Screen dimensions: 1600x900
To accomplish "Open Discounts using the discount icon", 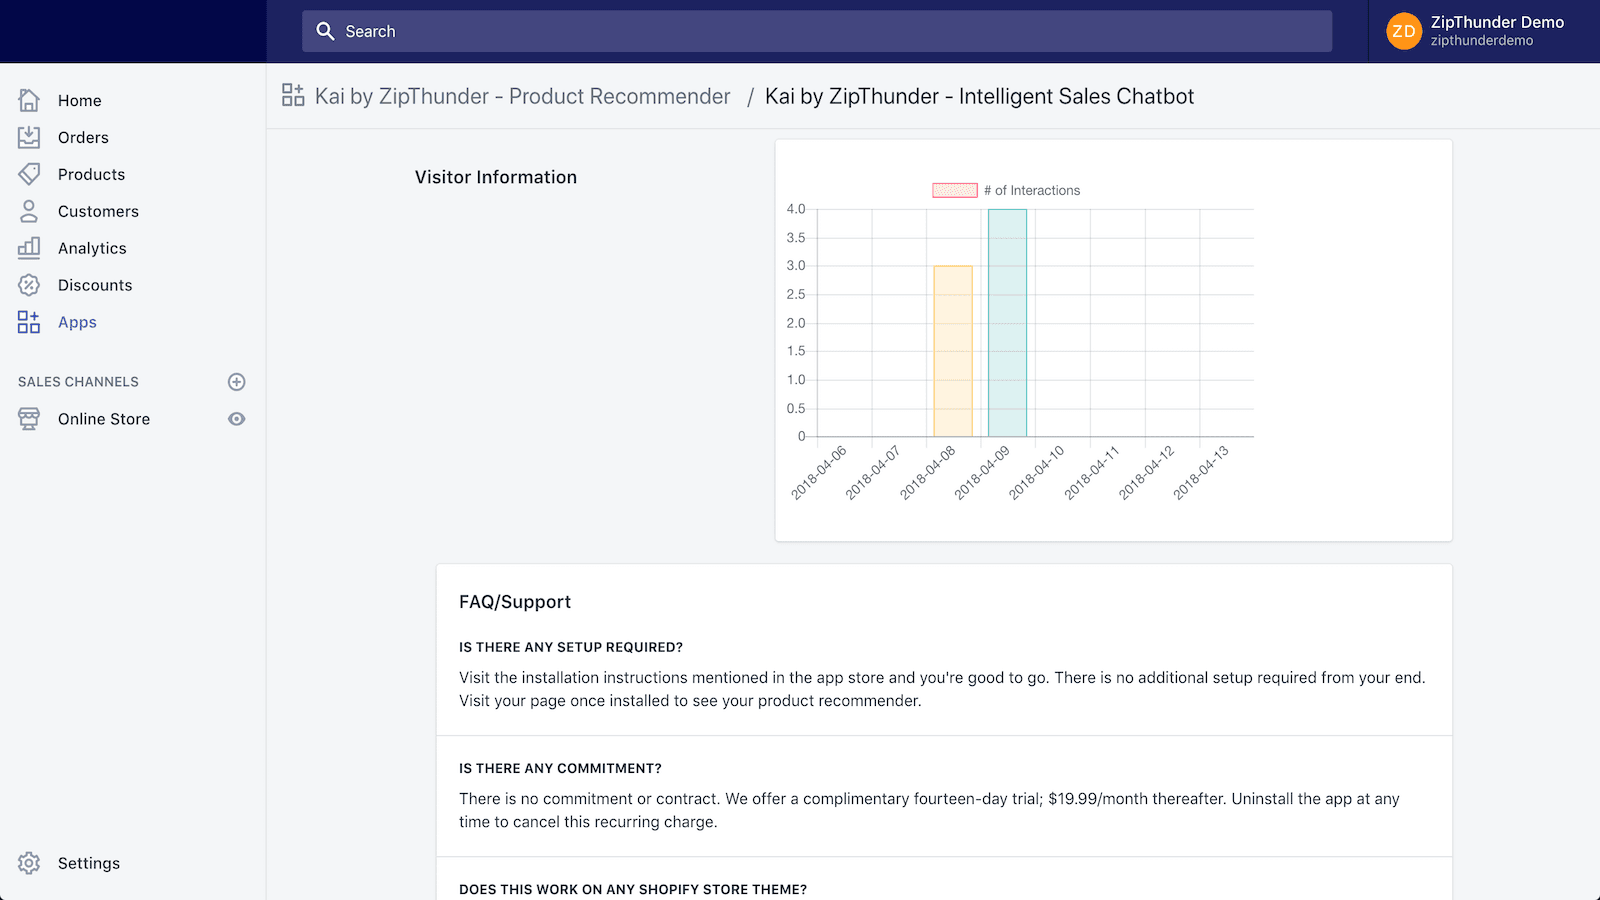I will pos(29,285).
